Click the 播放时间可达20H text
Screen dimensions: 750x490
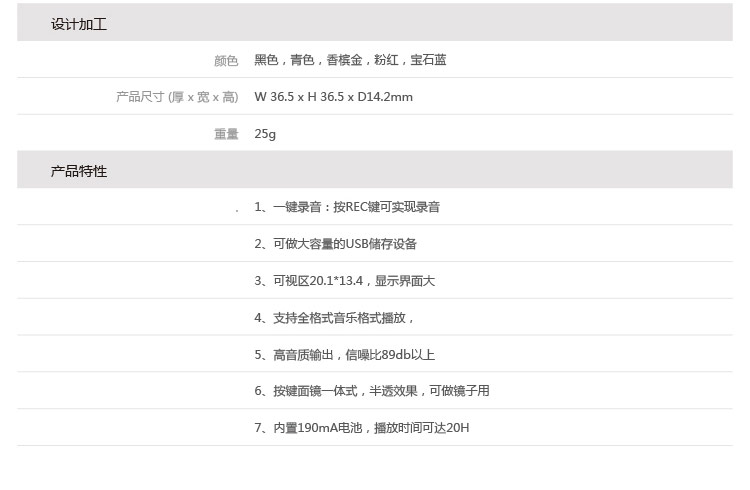pos(421,428)
